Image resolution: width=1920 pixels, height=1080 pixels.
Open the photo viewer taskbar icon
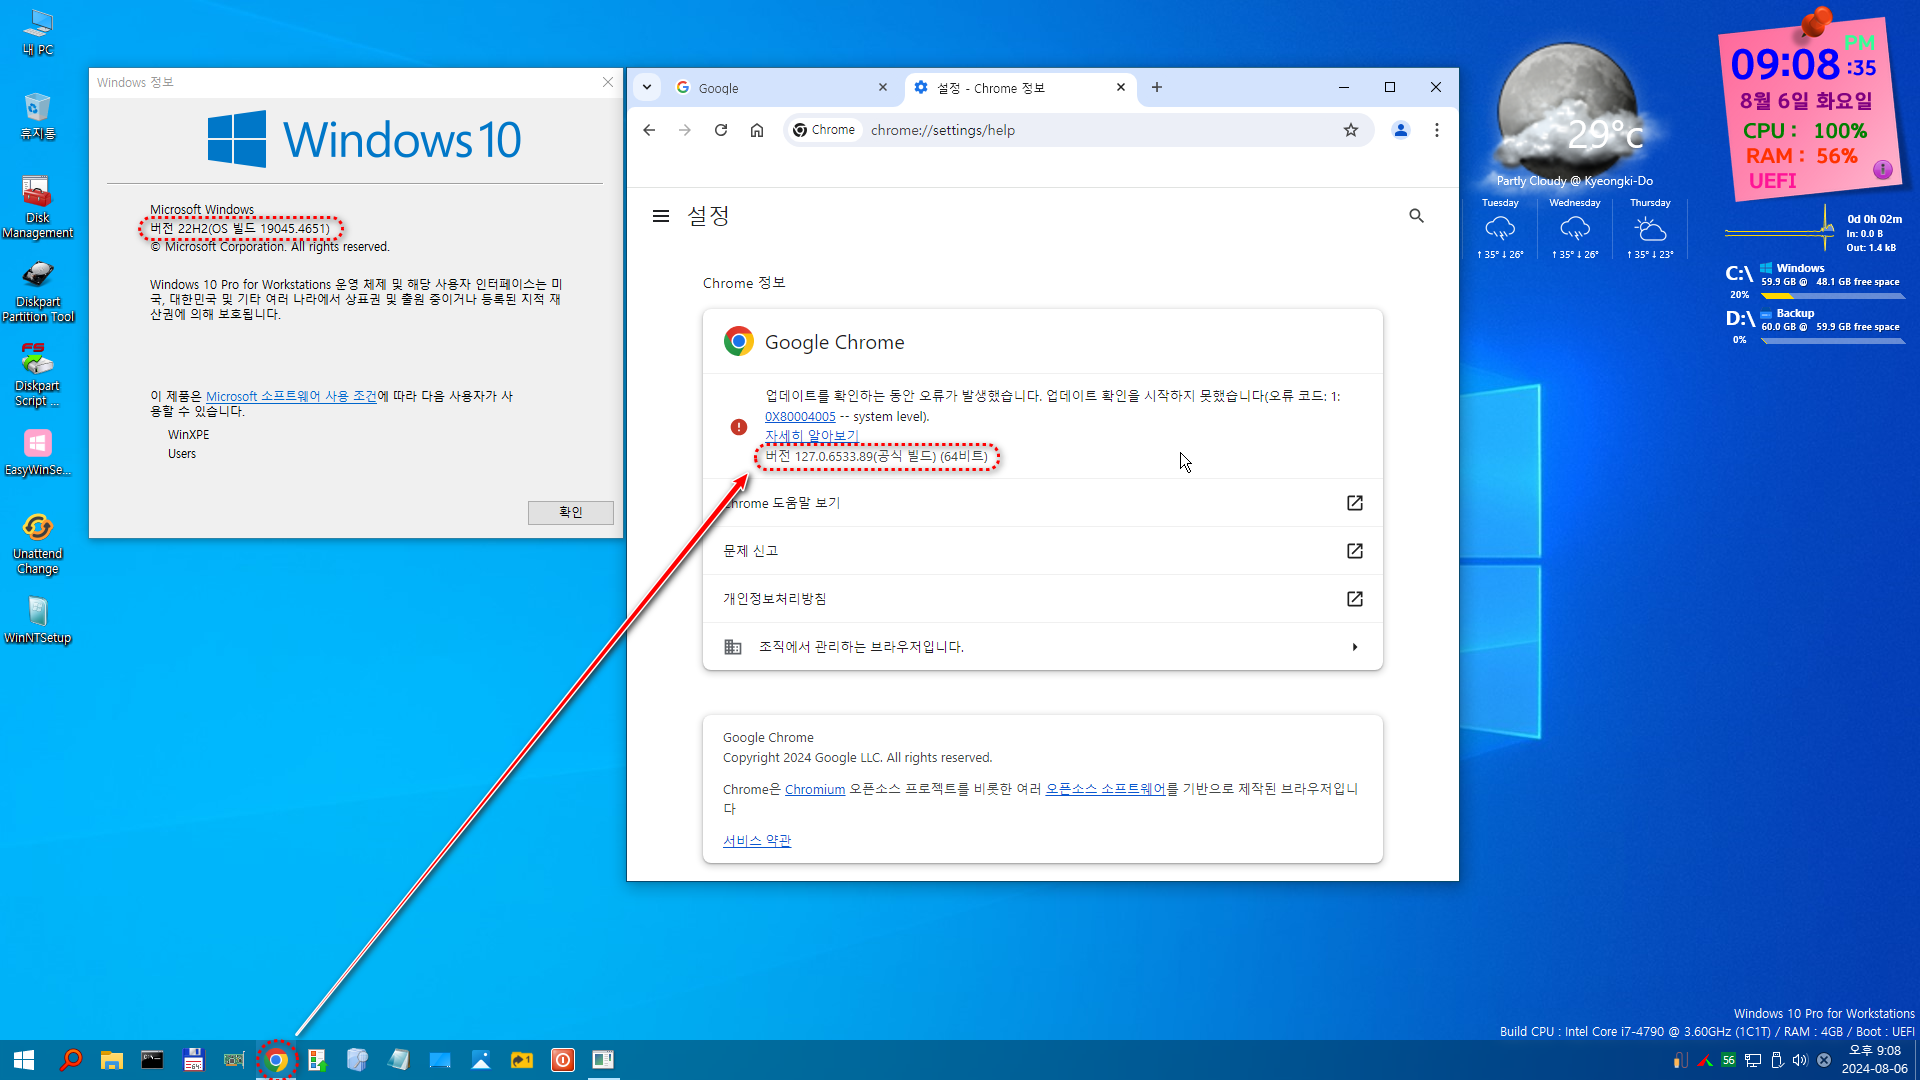[481, 1060]
